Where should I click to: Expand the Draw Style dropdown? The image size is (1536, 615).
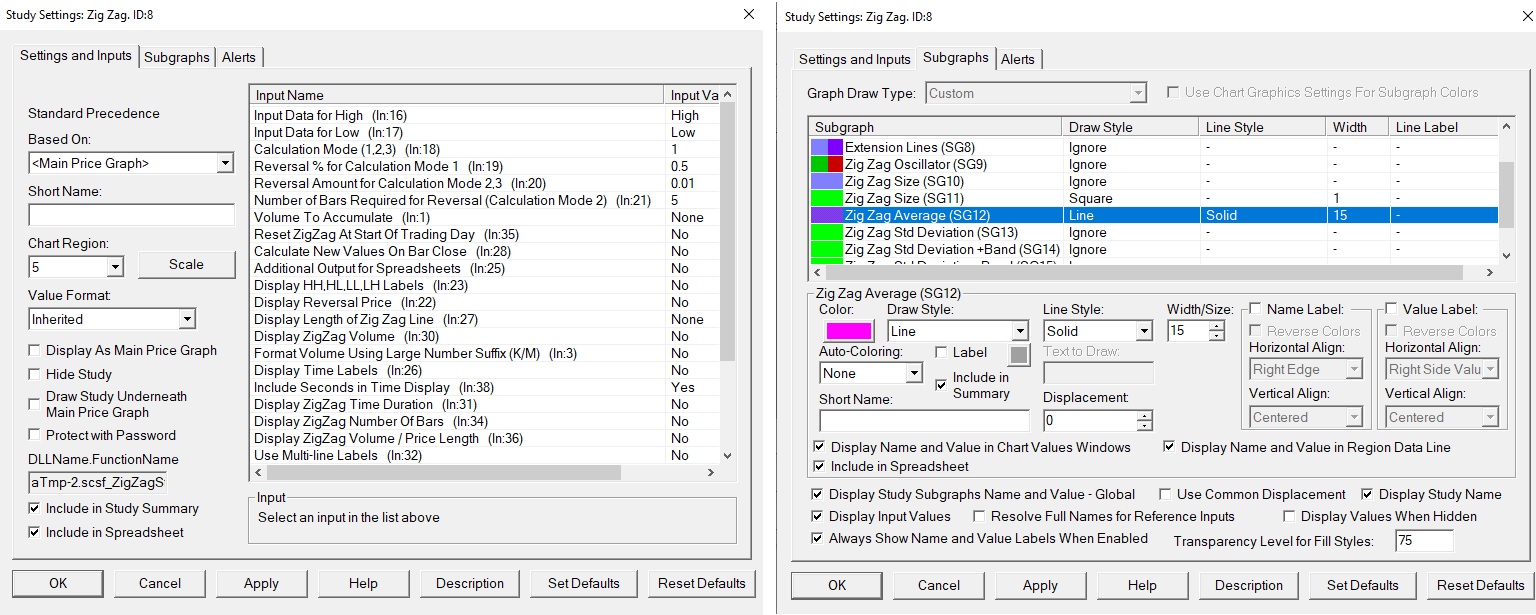pos(1019,331)
